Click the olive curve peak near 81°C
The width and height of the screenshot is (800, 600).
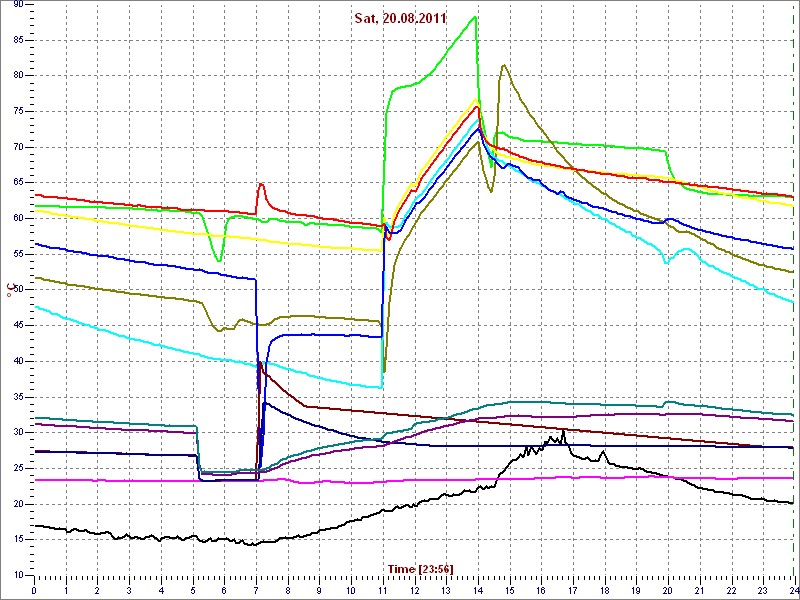[504, 65]
